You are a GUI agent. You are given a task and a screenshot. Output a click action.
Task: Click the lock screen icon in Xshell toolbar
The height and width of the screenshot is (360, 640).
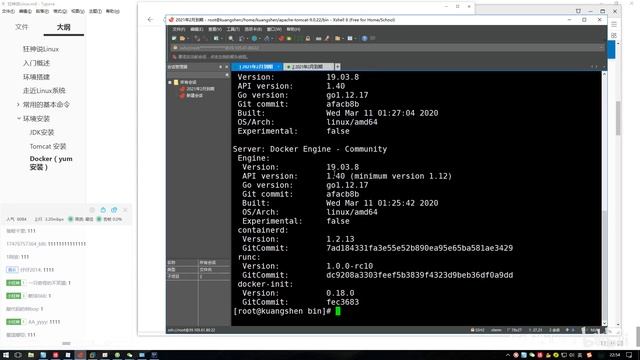click(308, 38)
